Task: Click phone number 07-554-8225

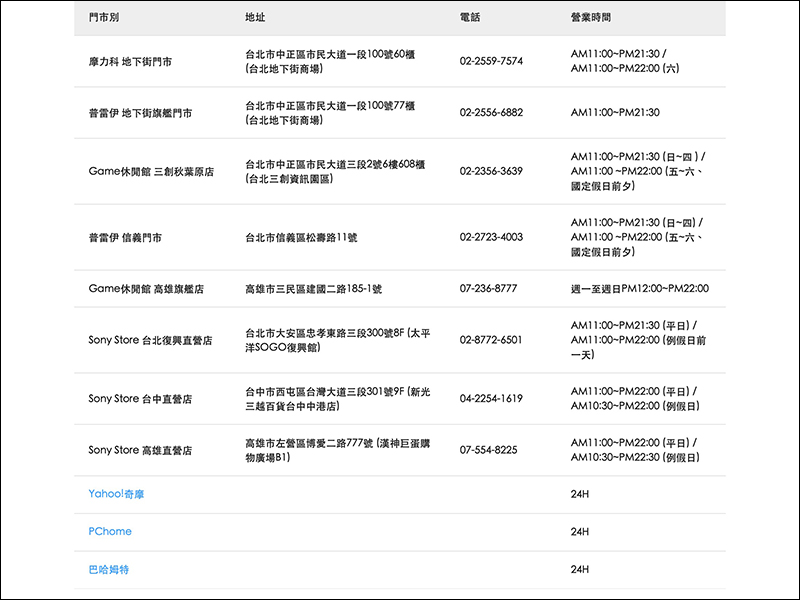Action: (x=488, y=450)
